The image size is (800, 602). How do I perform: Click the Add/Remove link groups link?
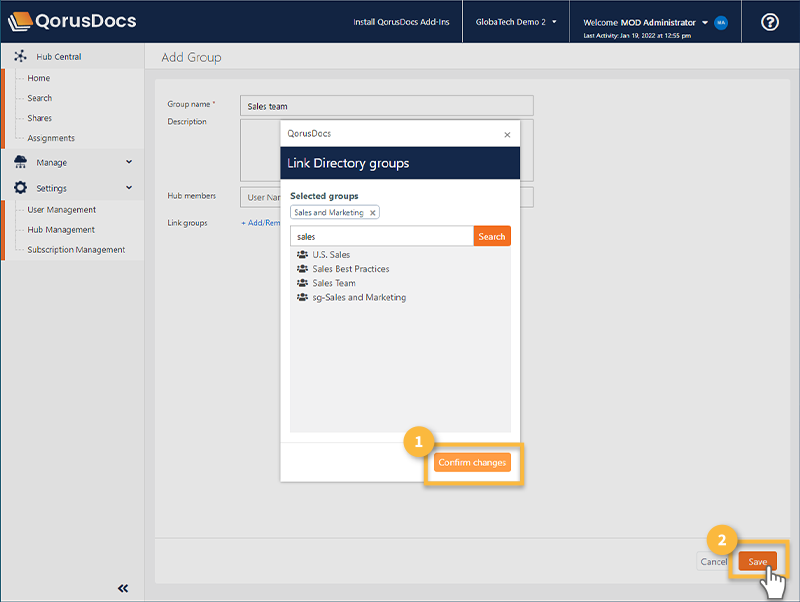click(261, 223)
